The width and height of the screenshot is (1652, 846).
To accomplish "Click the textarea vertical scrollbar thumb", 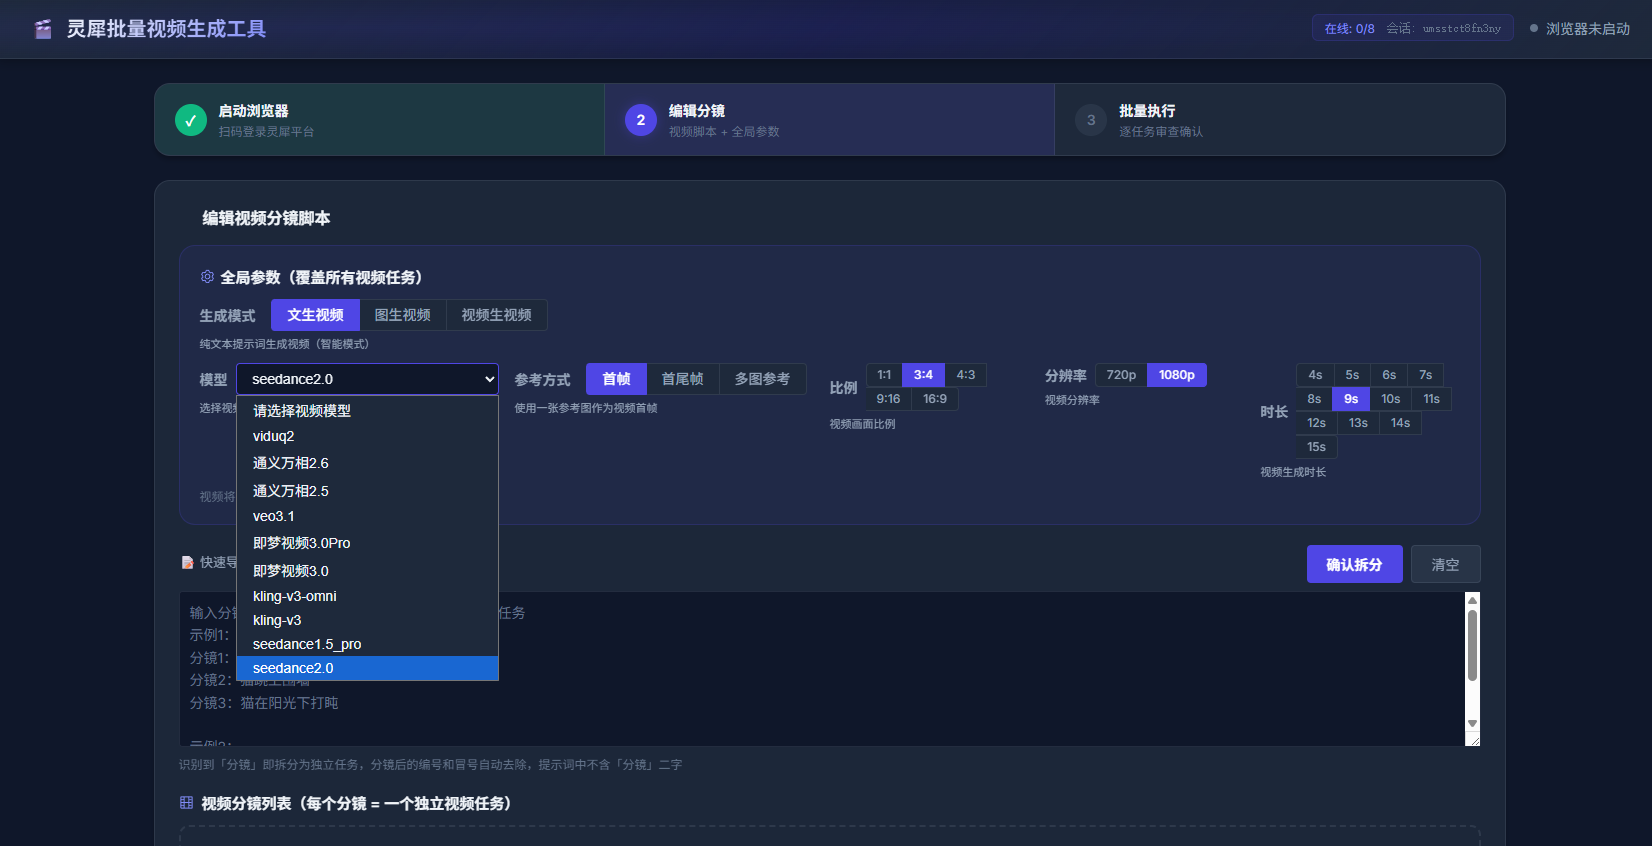I will pyautogui.click(x=1472, y=646).
